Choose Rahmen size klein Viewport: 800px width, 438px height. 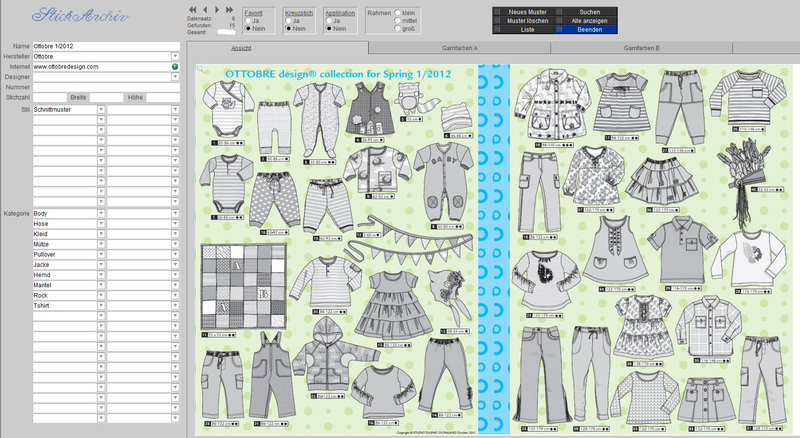click(397, 13)
